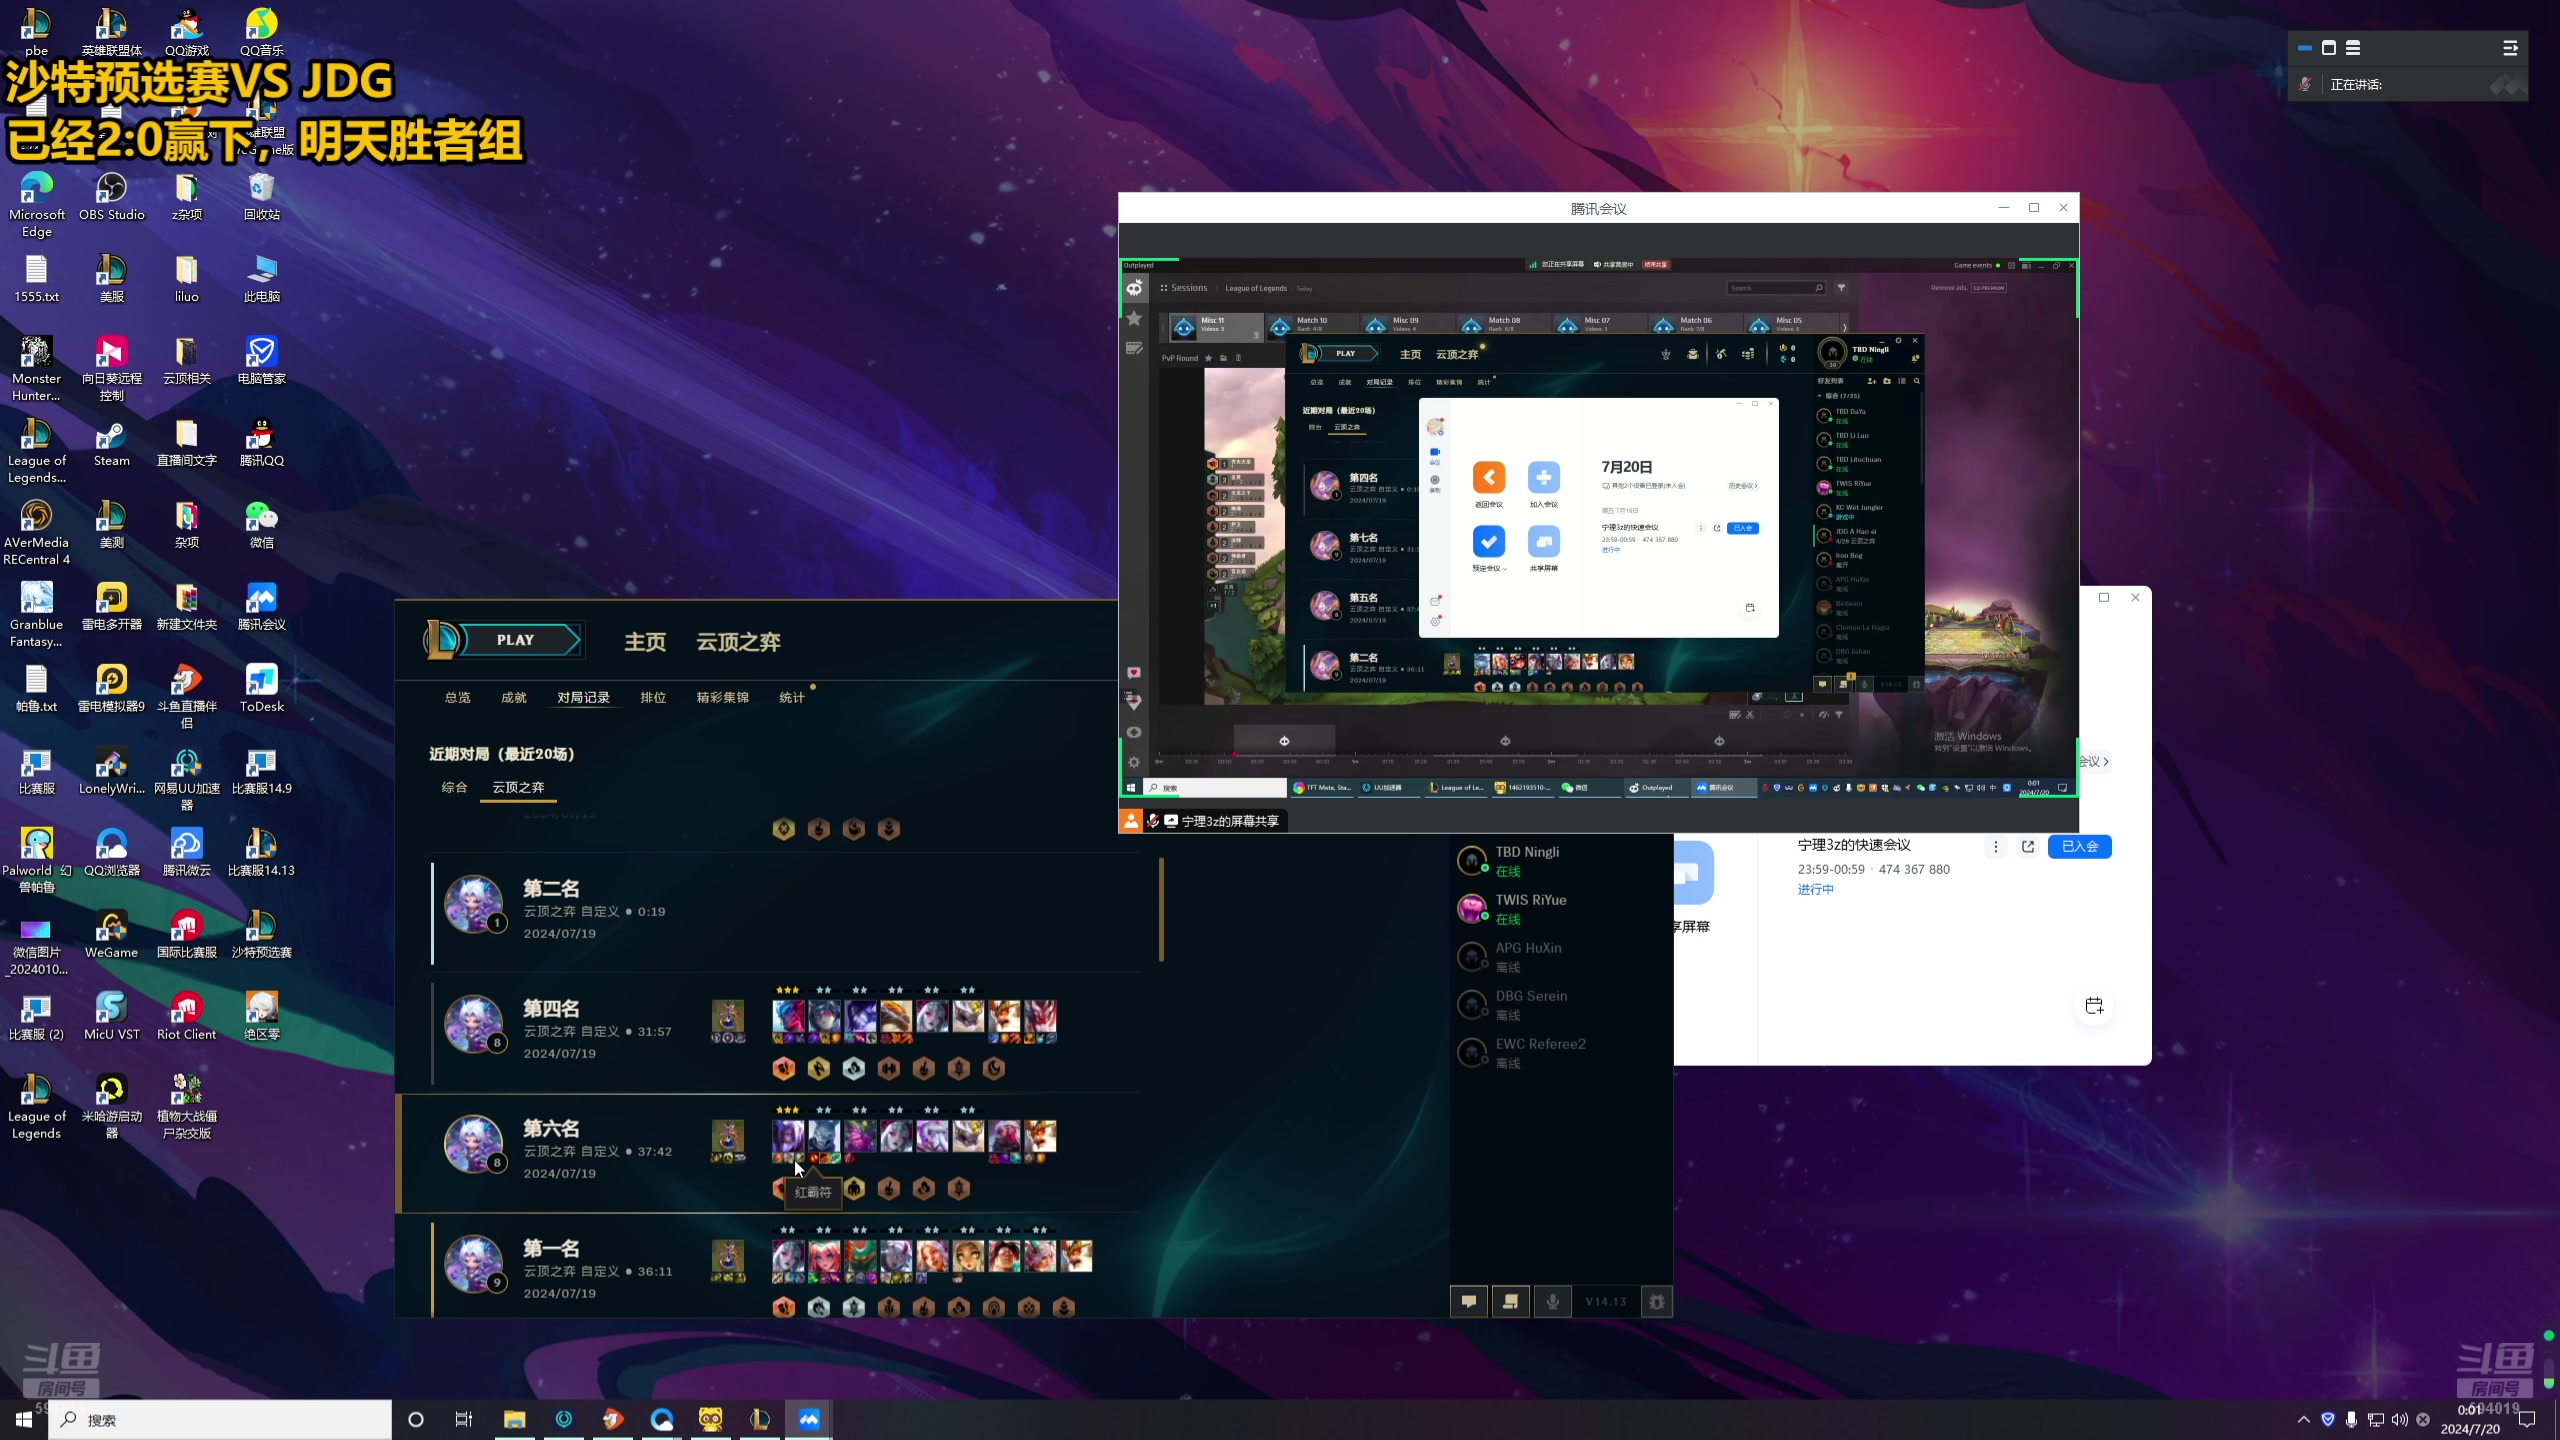Click the taskbar 搜索 search box
2560x1440 pixels.
[x=220, y=1419]
